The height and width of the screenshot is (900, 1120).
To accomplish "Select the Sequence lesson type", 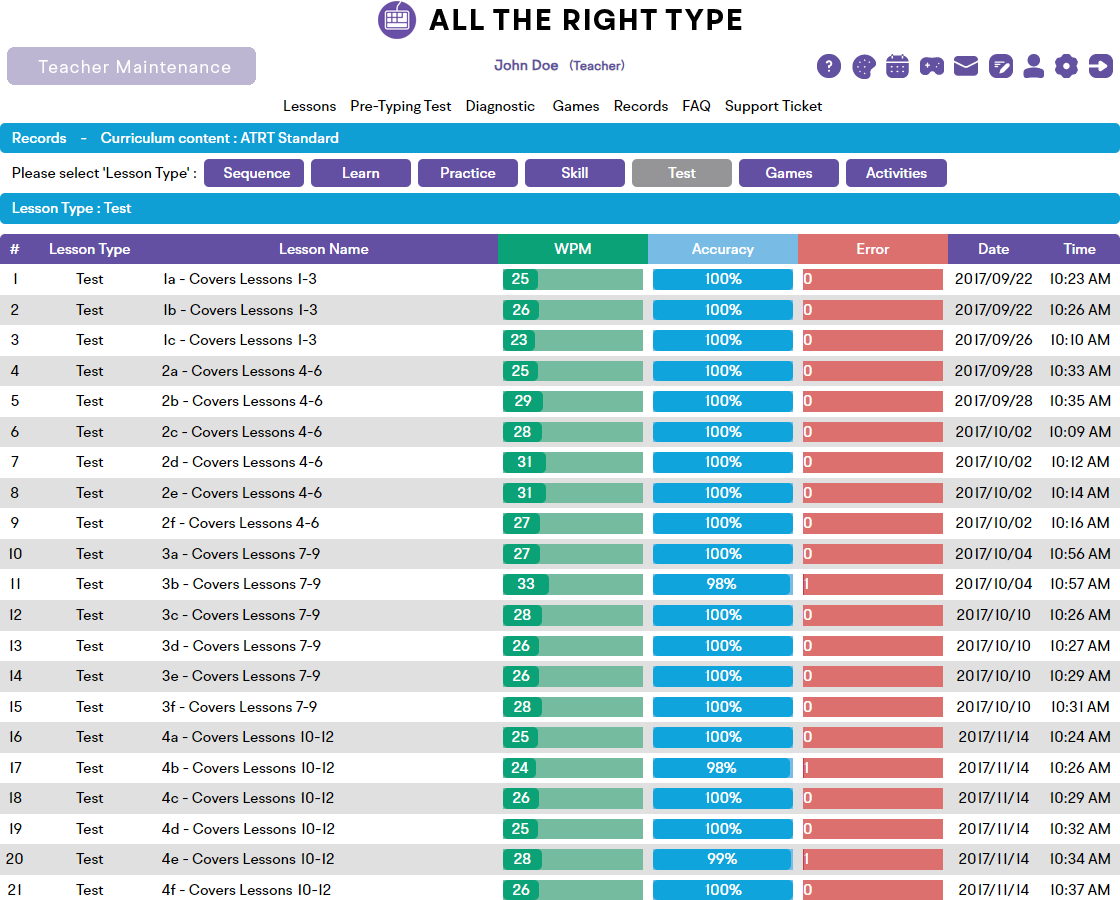I will (x=254, y=173).
